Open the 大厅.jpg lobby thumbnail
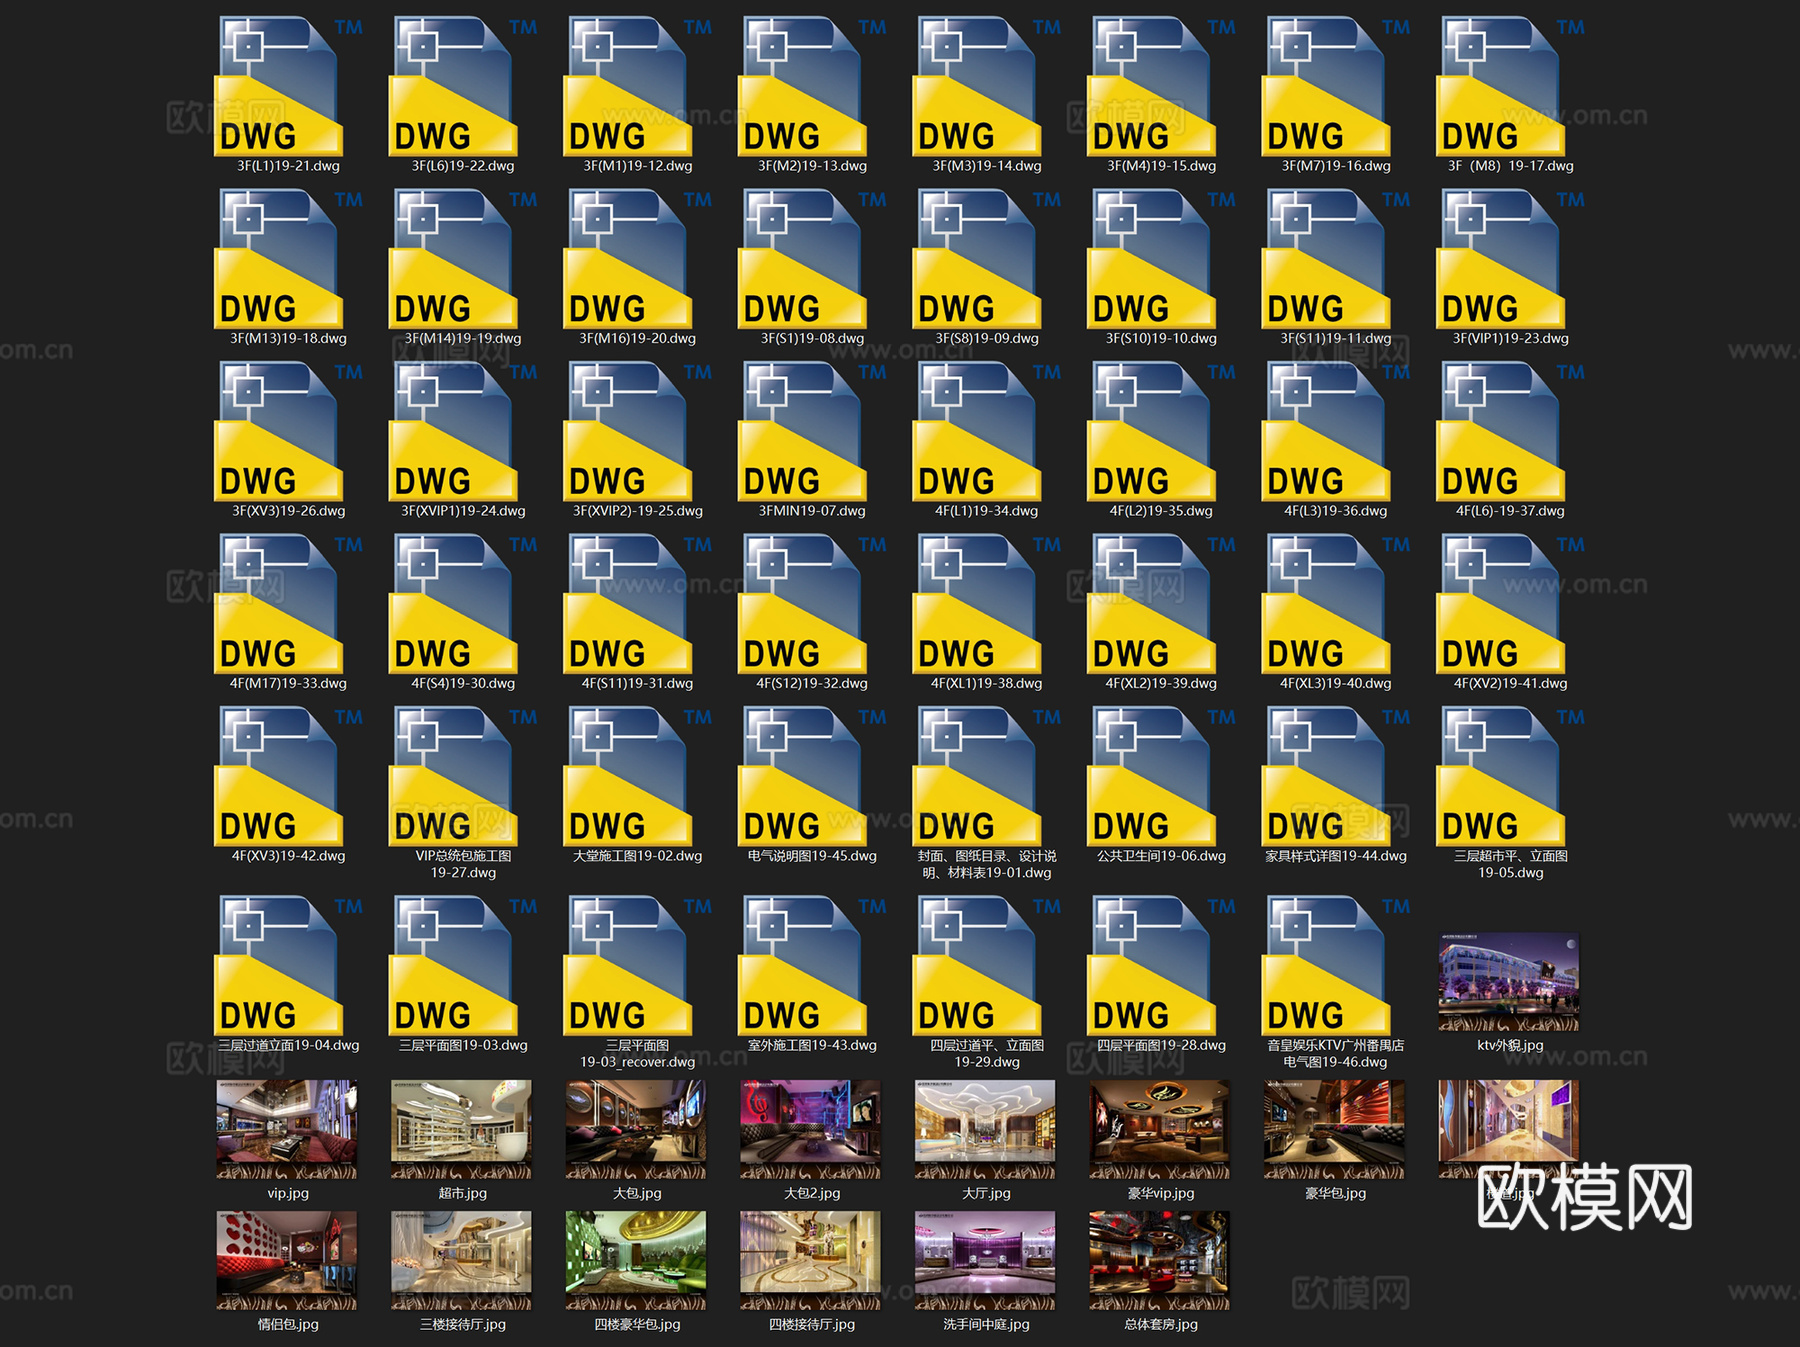The width and height of the screenshot is (1800, 1347). point(985,1130)
